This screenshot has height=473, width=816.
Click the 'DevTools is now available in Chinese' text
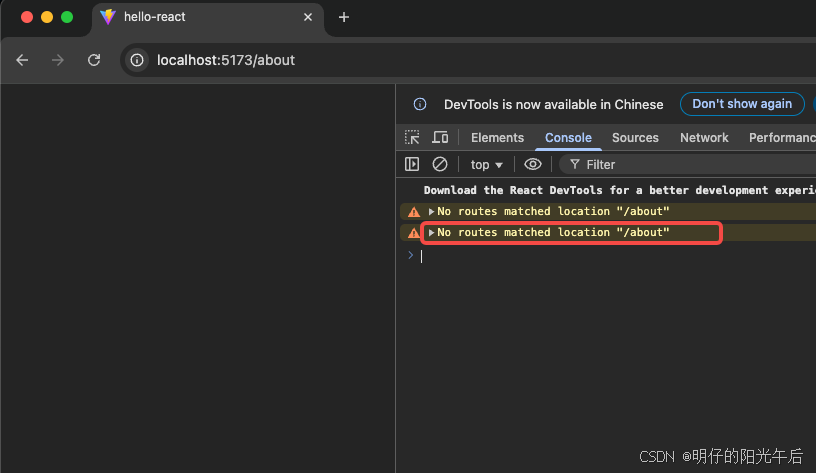click(x=553, y=105)
